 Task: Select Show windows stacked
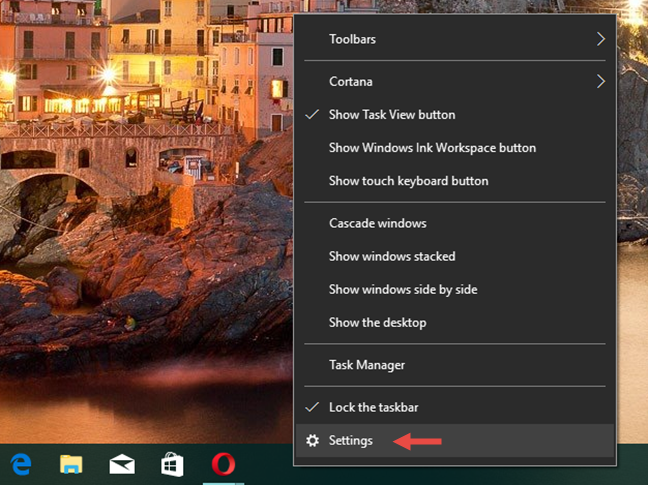tap(392, 256)
